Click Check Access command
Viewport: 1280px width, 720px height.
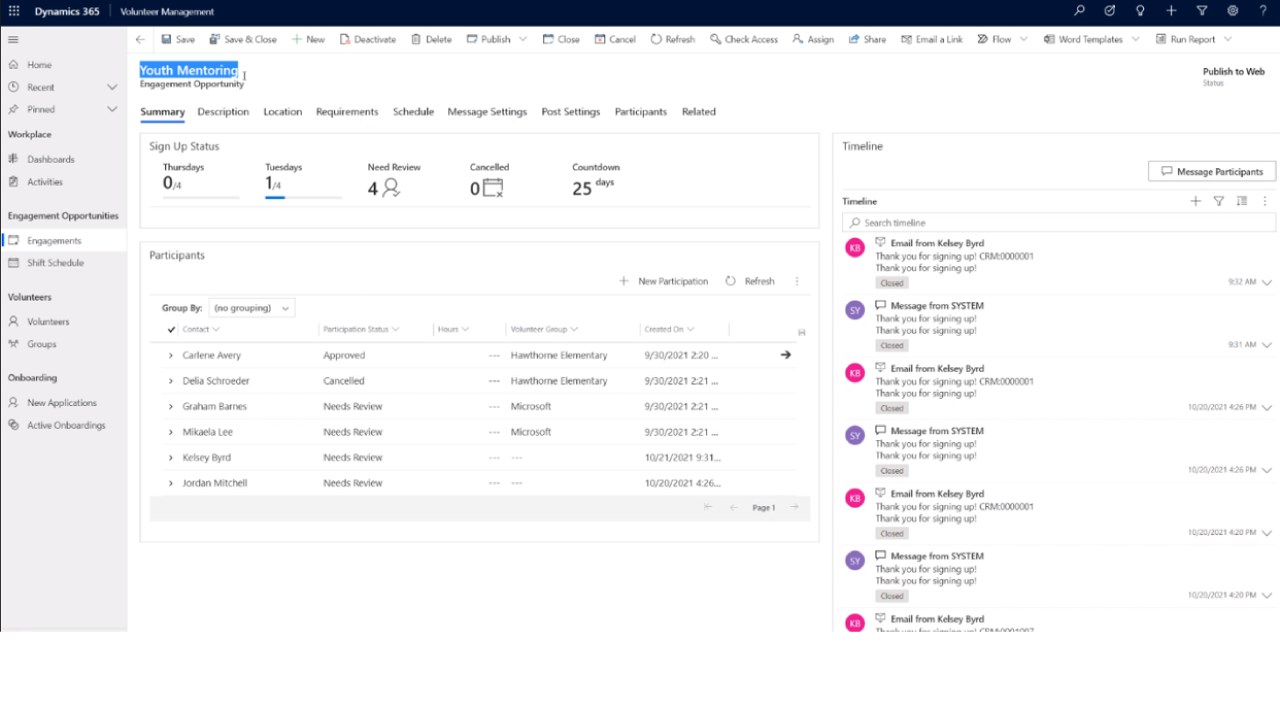[744, 39]
